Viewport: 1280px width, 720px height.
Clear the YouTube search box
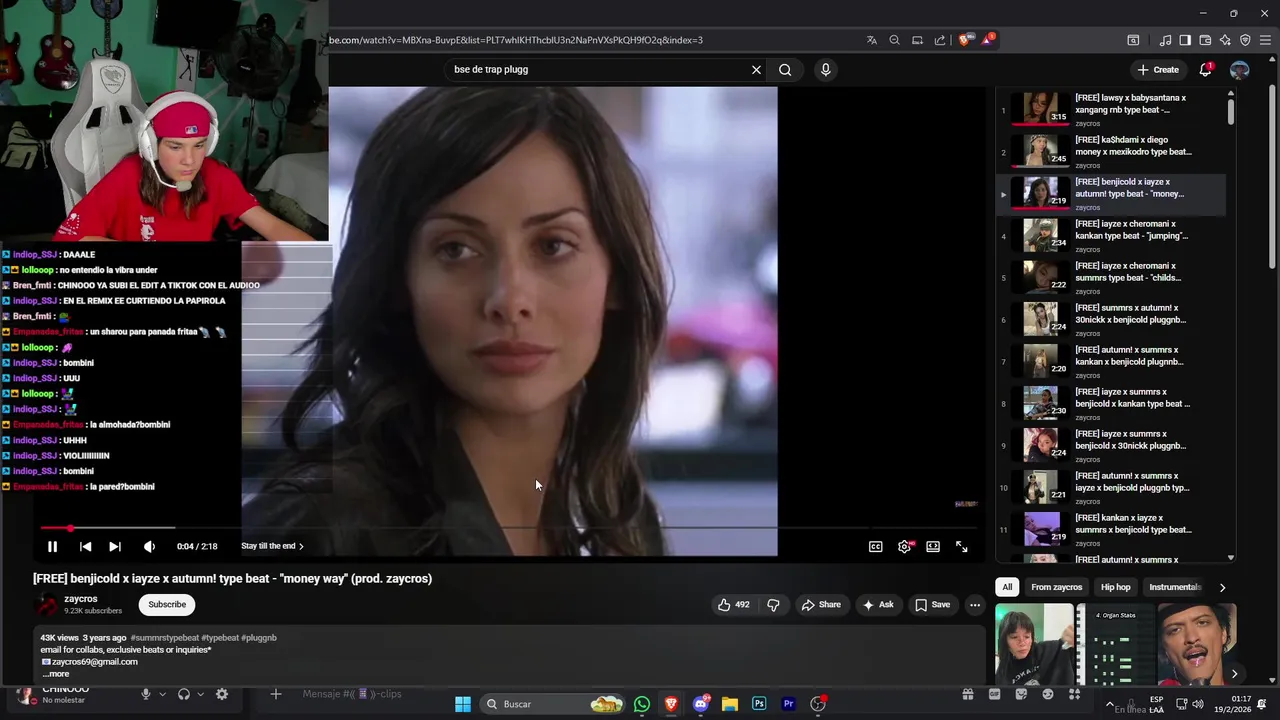coord(756,70)
